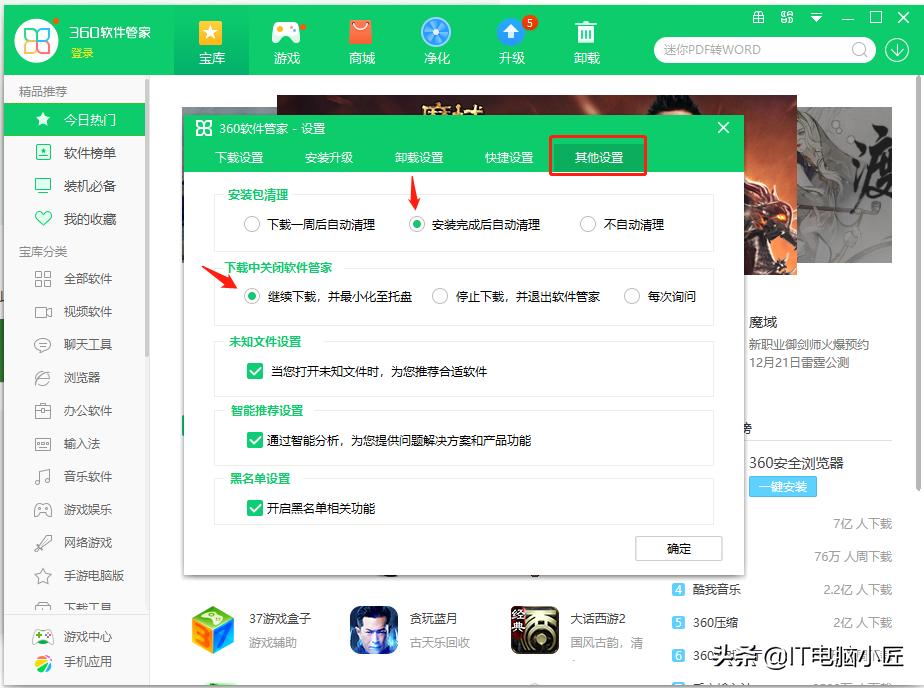924x688 pixels.
Task: Select the 不自动清理 radio option
Action: pos(588,224)
